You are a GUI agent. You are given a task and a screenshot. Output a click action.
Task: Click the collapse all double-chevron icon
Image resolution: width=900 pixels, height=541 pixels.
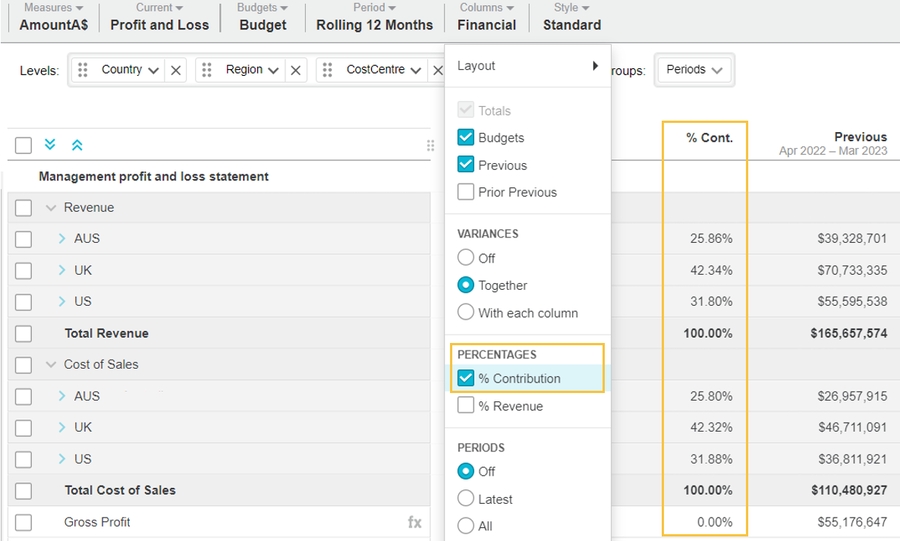[x=77, y=145]
